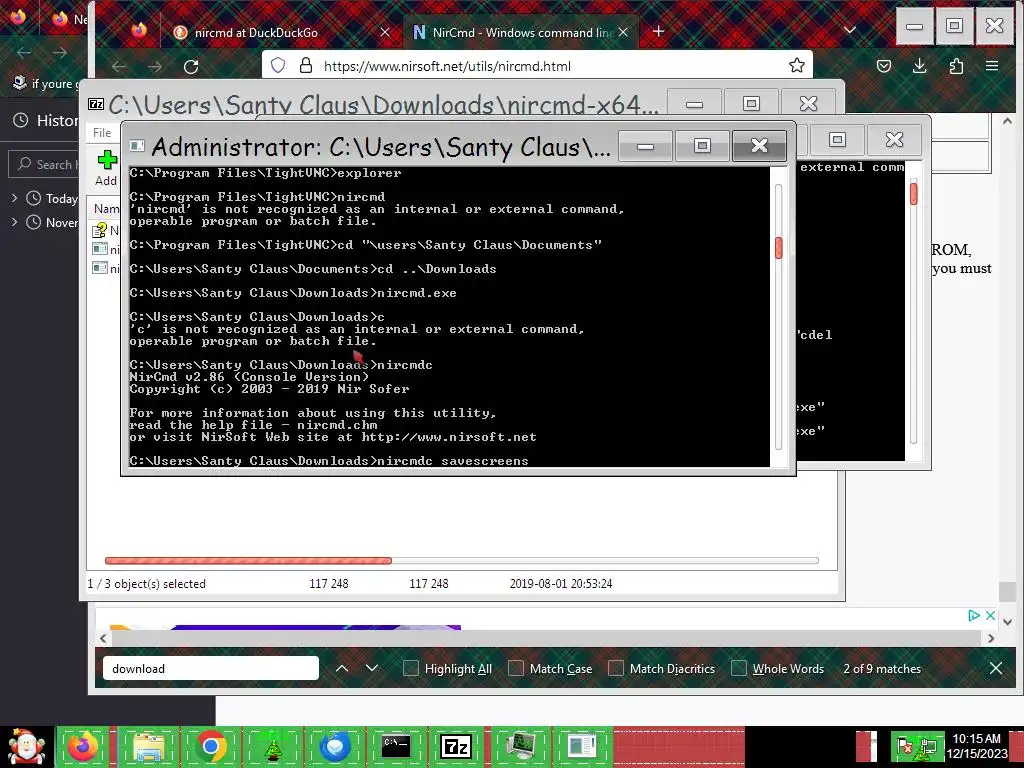Click the Christmas tree taskbar icon
Viewport: 1024px width, 768px height.
(x=273, y=746)
